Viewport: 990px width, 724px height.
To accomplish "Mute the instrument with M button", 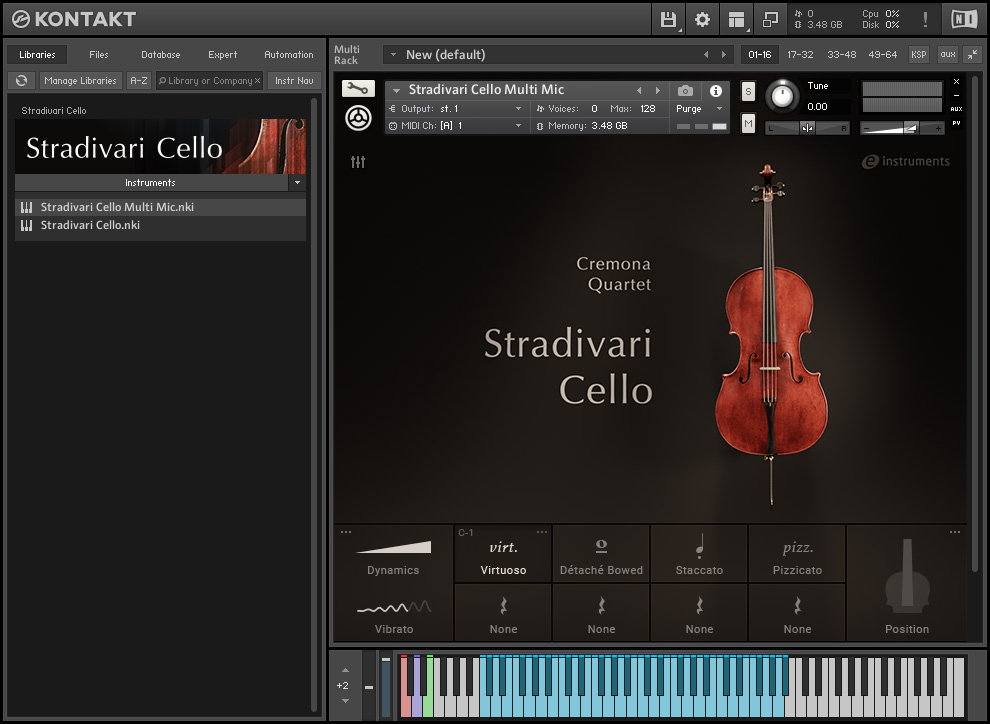I will click(x=748, y=123).
